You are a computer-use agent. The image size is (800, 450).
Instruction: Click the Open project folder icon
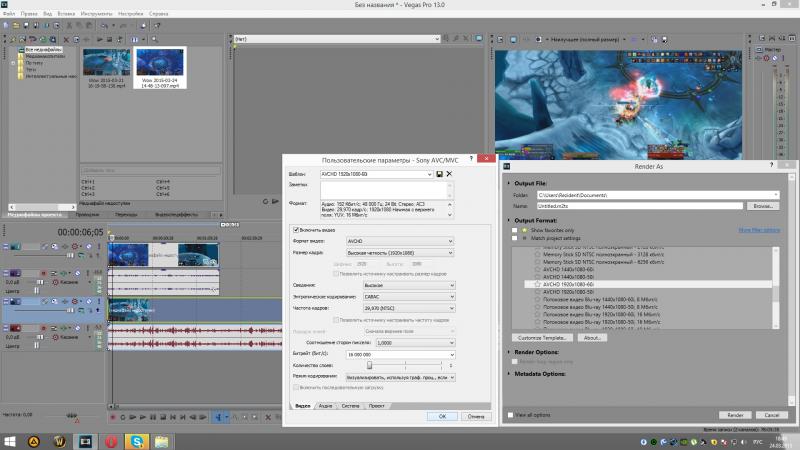(x=16, y=26)
